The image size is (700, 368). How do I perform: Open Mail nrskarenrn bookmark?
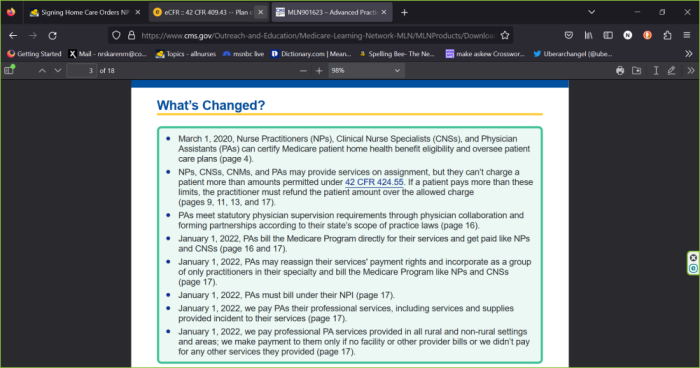[x=108, y=54]
